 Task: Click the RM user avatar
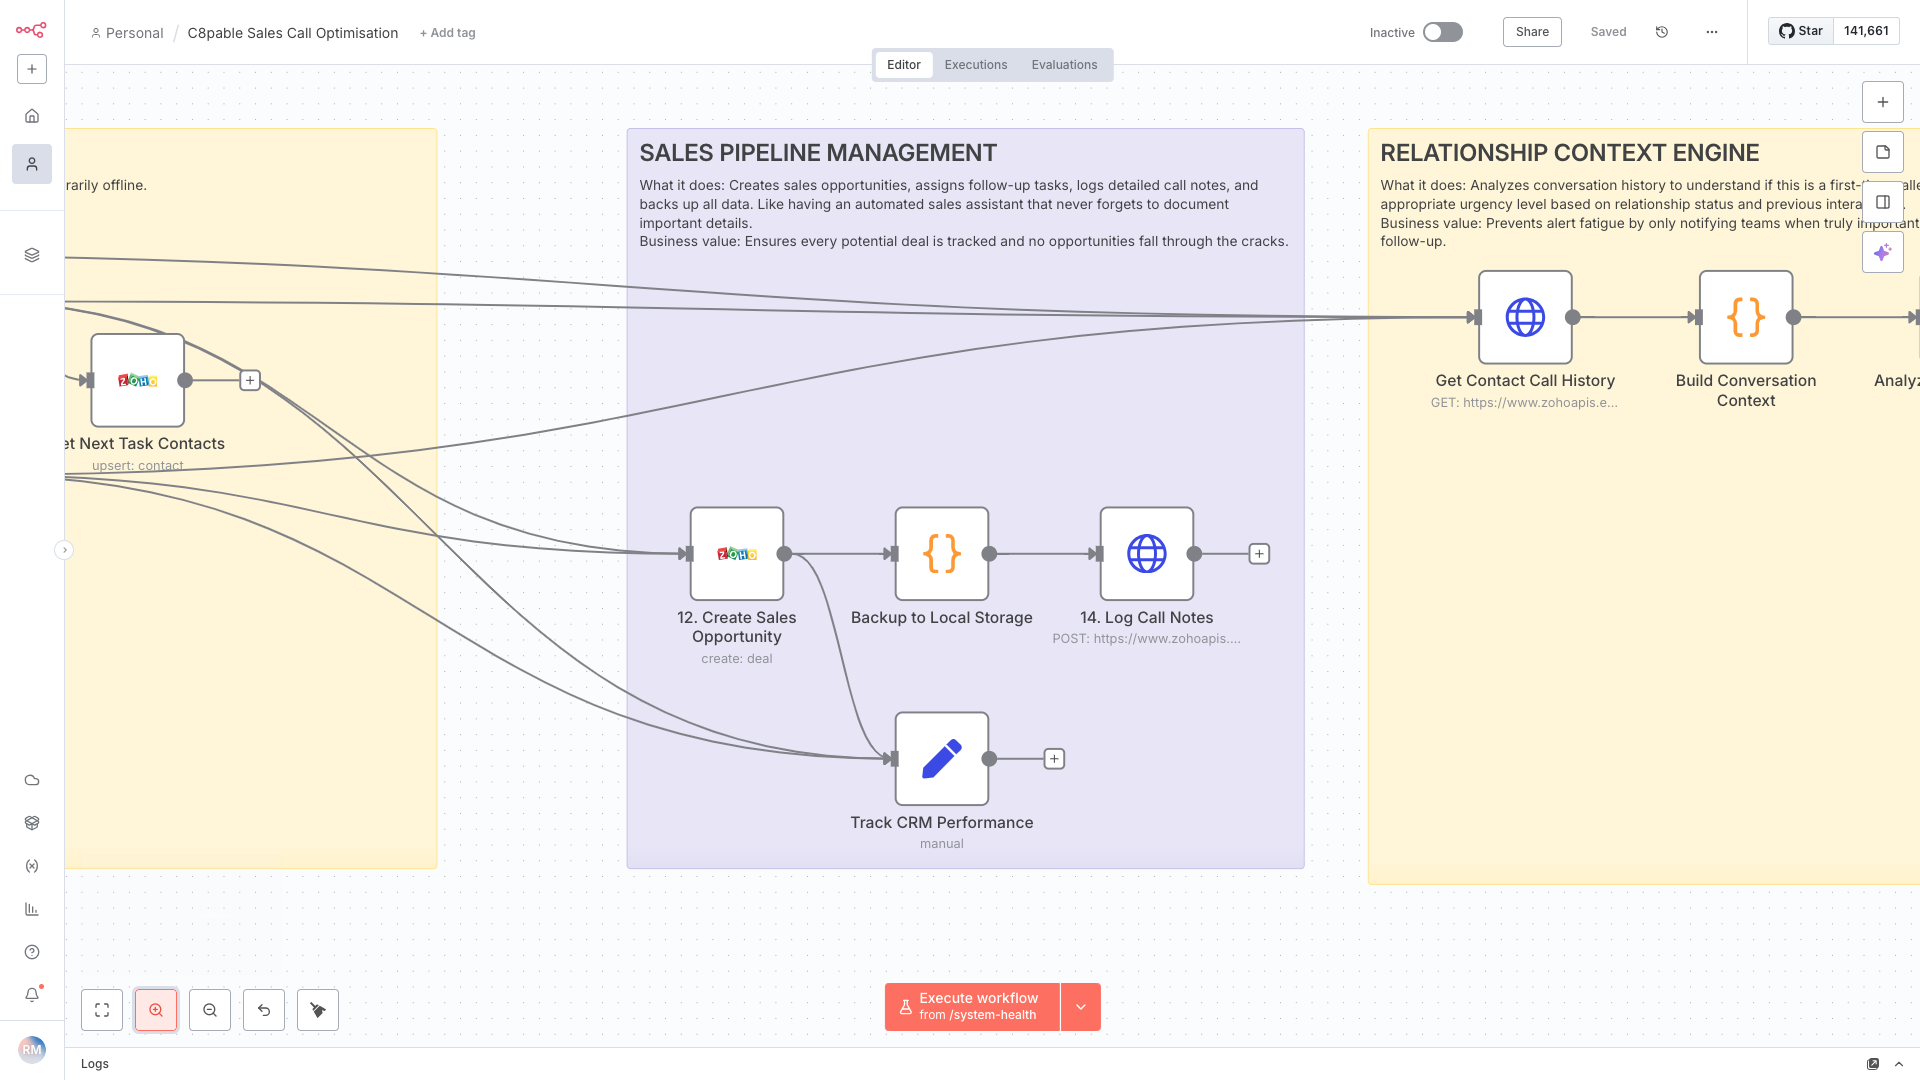click(32, 1049)
